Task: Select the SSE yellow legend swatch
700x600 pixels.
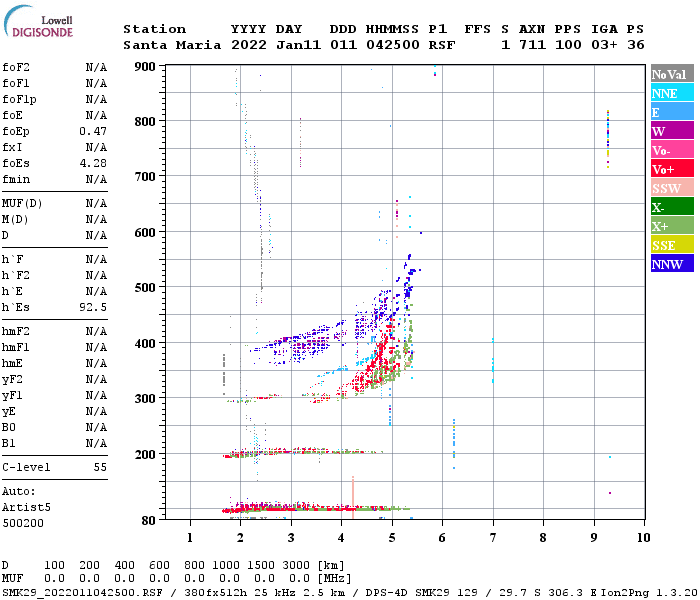Action: pos(672,245)
